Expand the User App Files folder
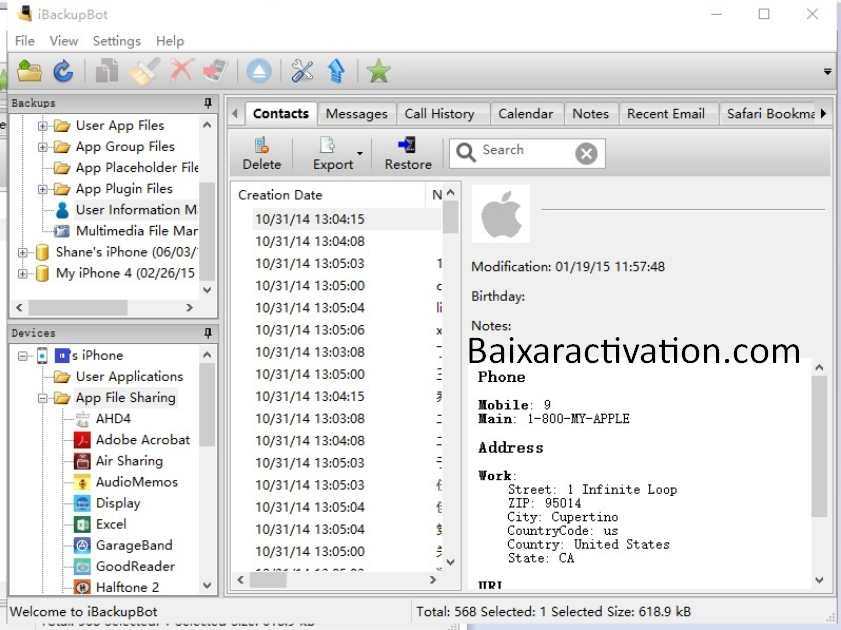 pos(42,126)
